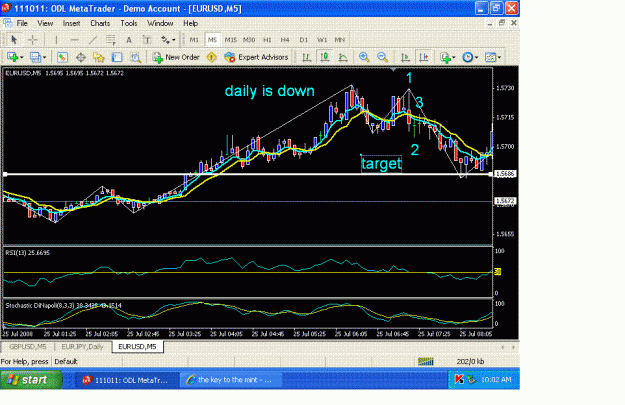Open the View menu

click(x=45, y=23)
